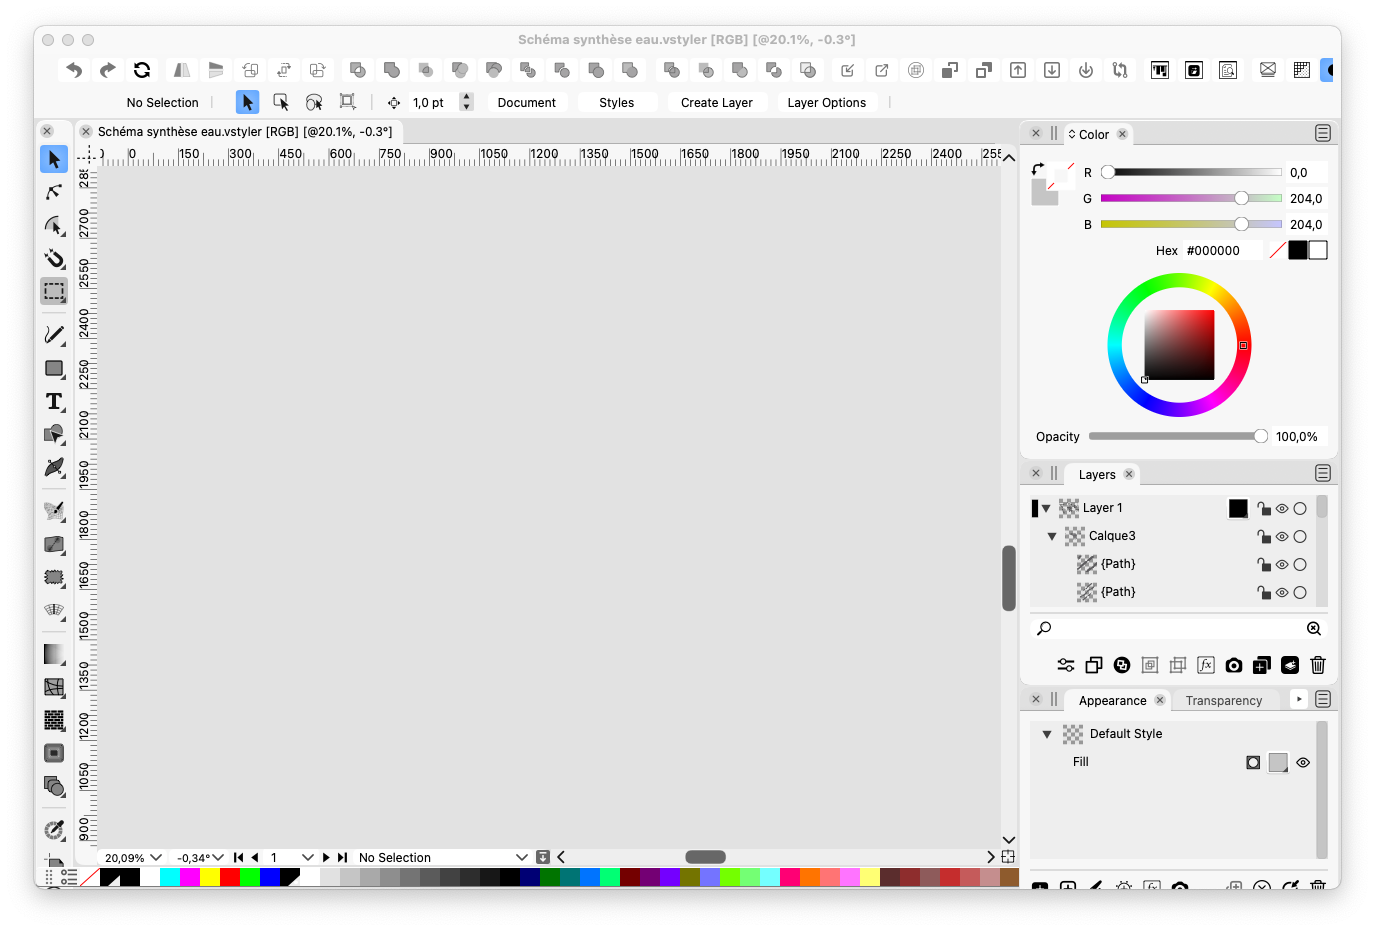
Task: Click the Layer Options button
Action: 826,103
